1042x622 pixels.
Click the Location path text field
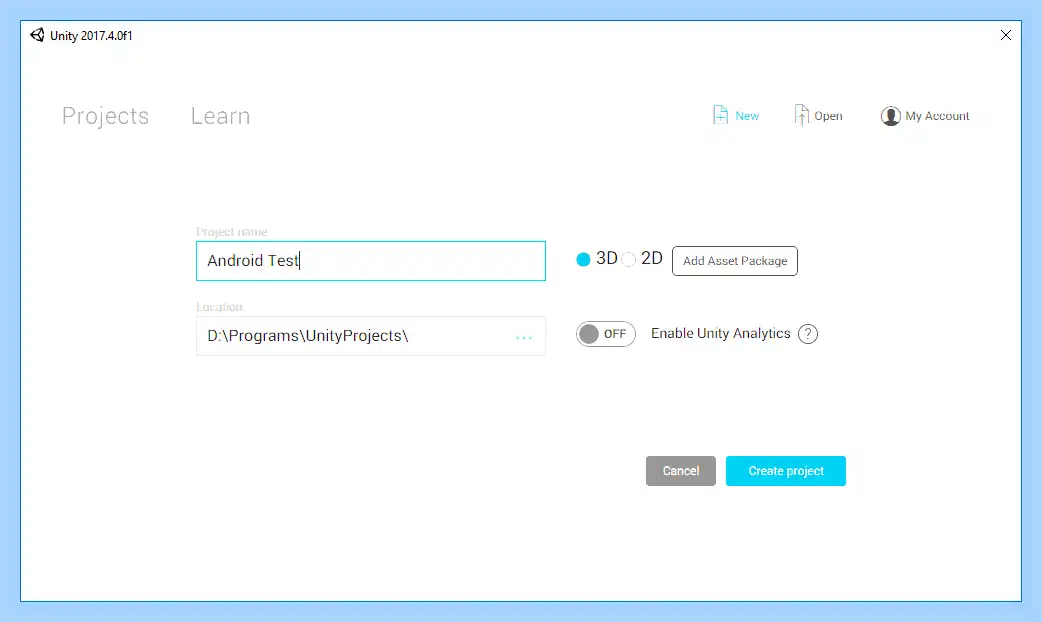pyautogui.click(x=371, y=336)
